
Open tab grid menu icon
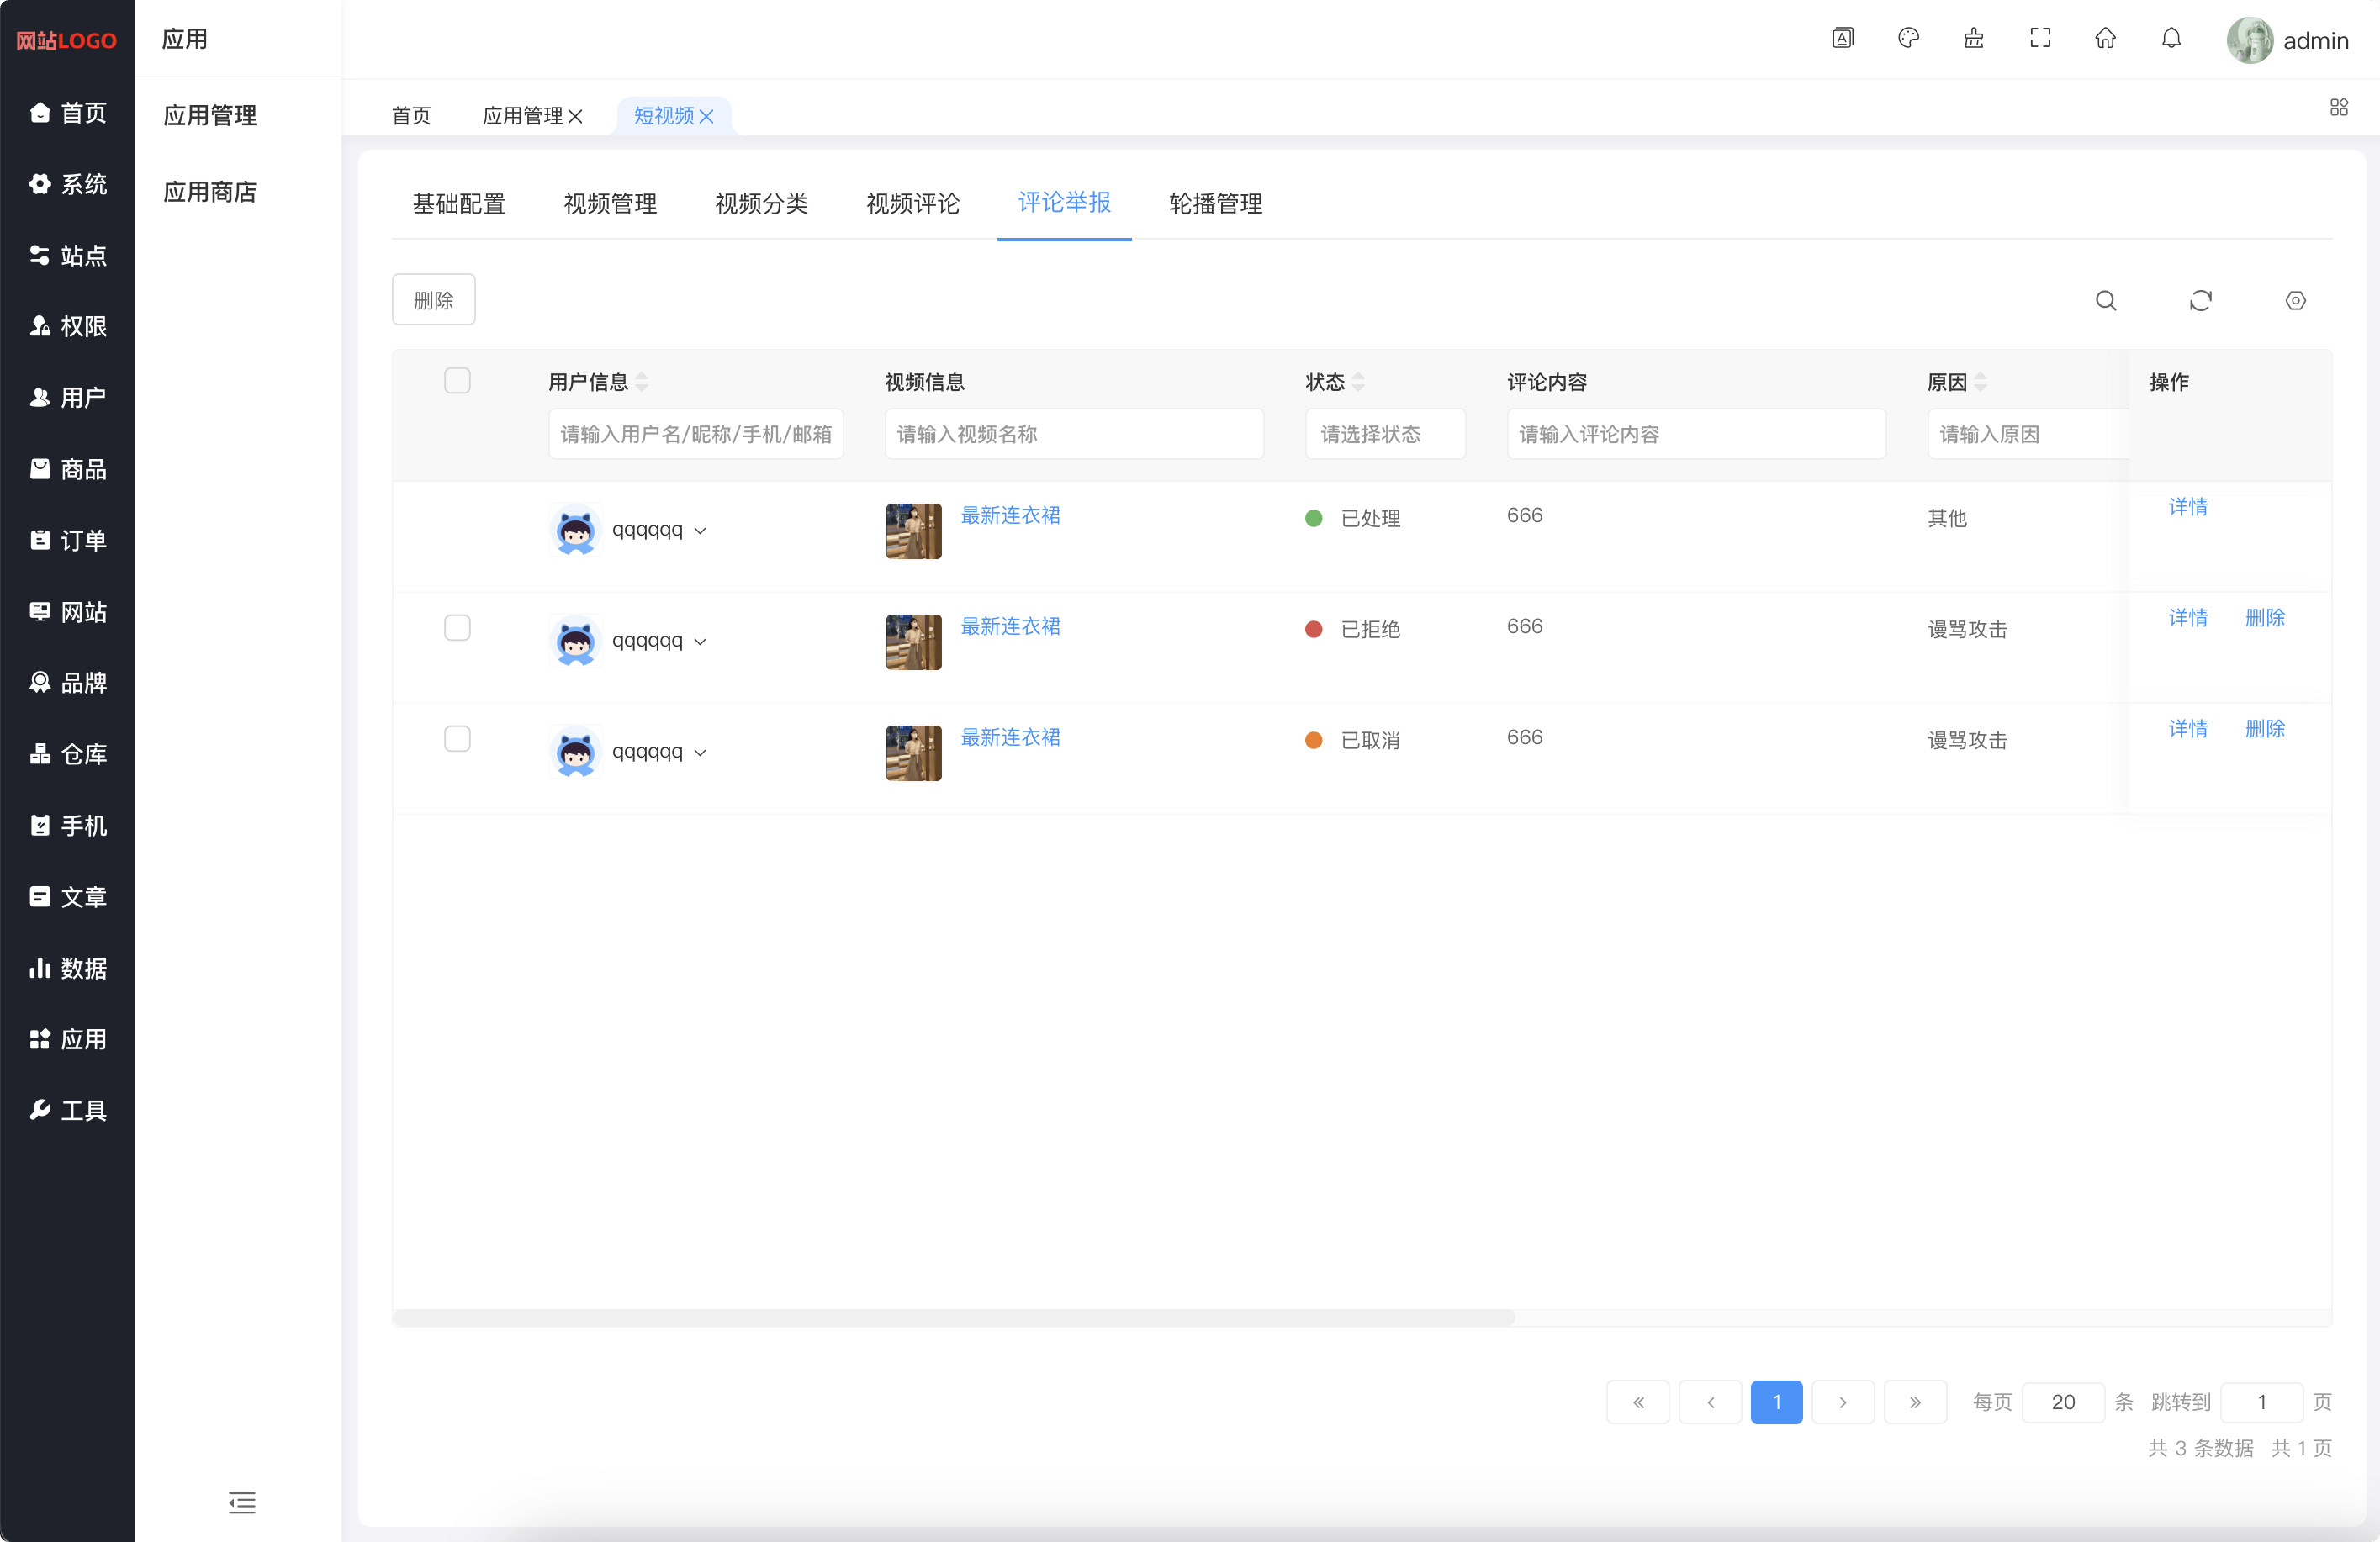pyautogui.click(x=2338, y=107)
